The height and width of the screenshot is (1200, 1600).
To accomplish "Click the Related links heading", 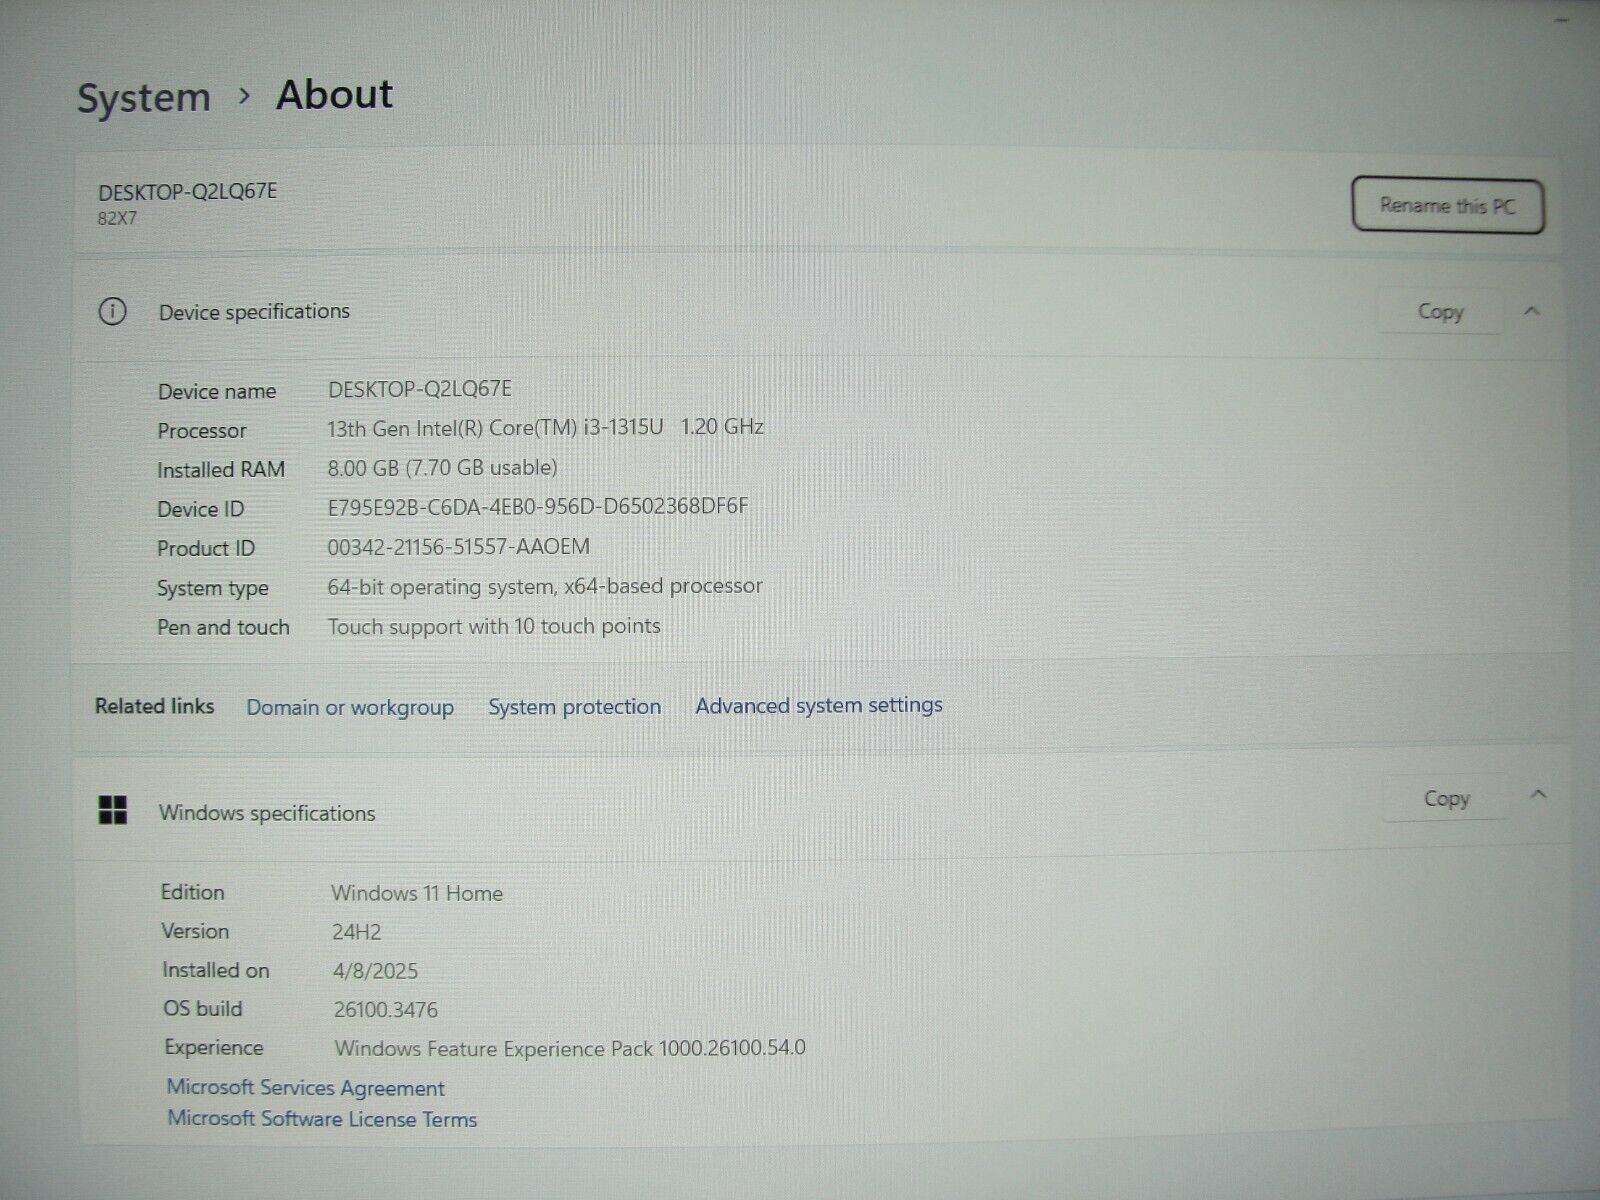I will [x=154, y=706].
